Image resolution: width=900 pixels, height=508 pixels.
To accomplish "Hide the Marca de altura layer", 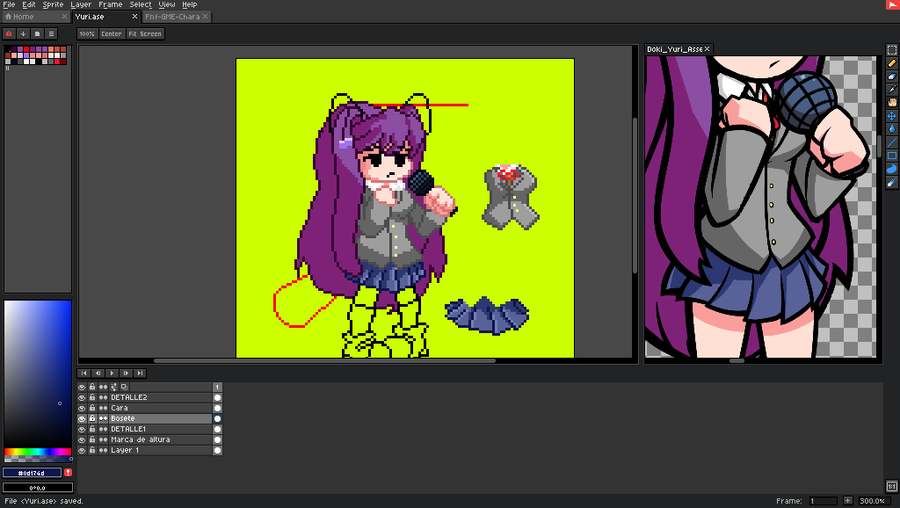I will coord(82,440).
